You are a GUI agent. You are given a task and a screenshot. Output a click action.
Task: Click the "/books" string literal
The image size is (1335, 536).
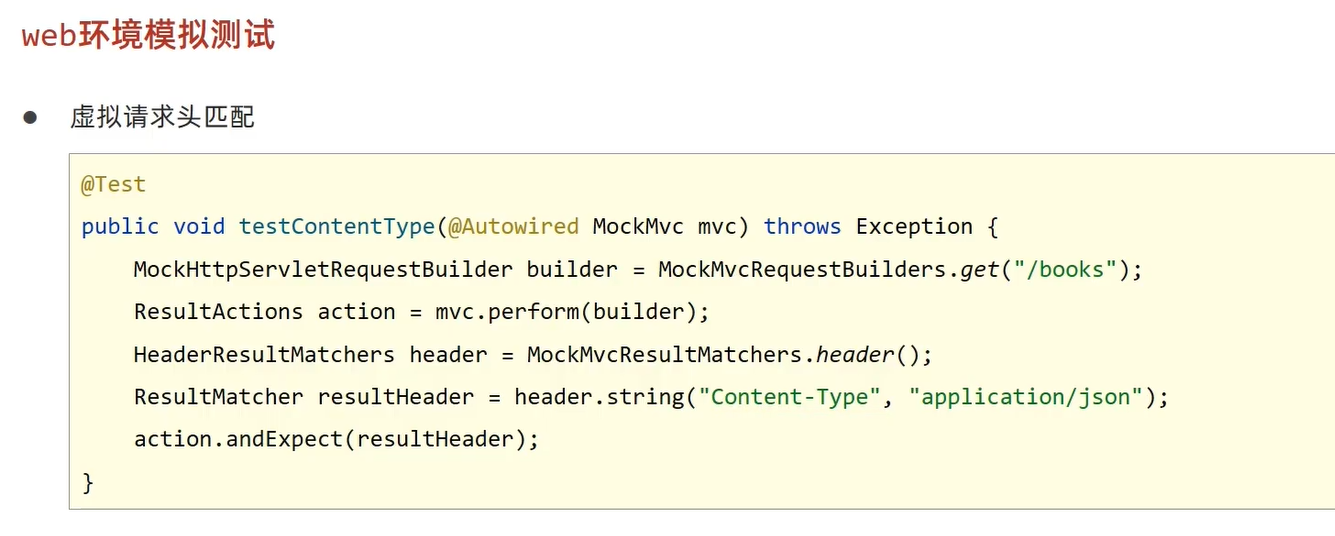pyautogui.click(x=1070, y=270)
